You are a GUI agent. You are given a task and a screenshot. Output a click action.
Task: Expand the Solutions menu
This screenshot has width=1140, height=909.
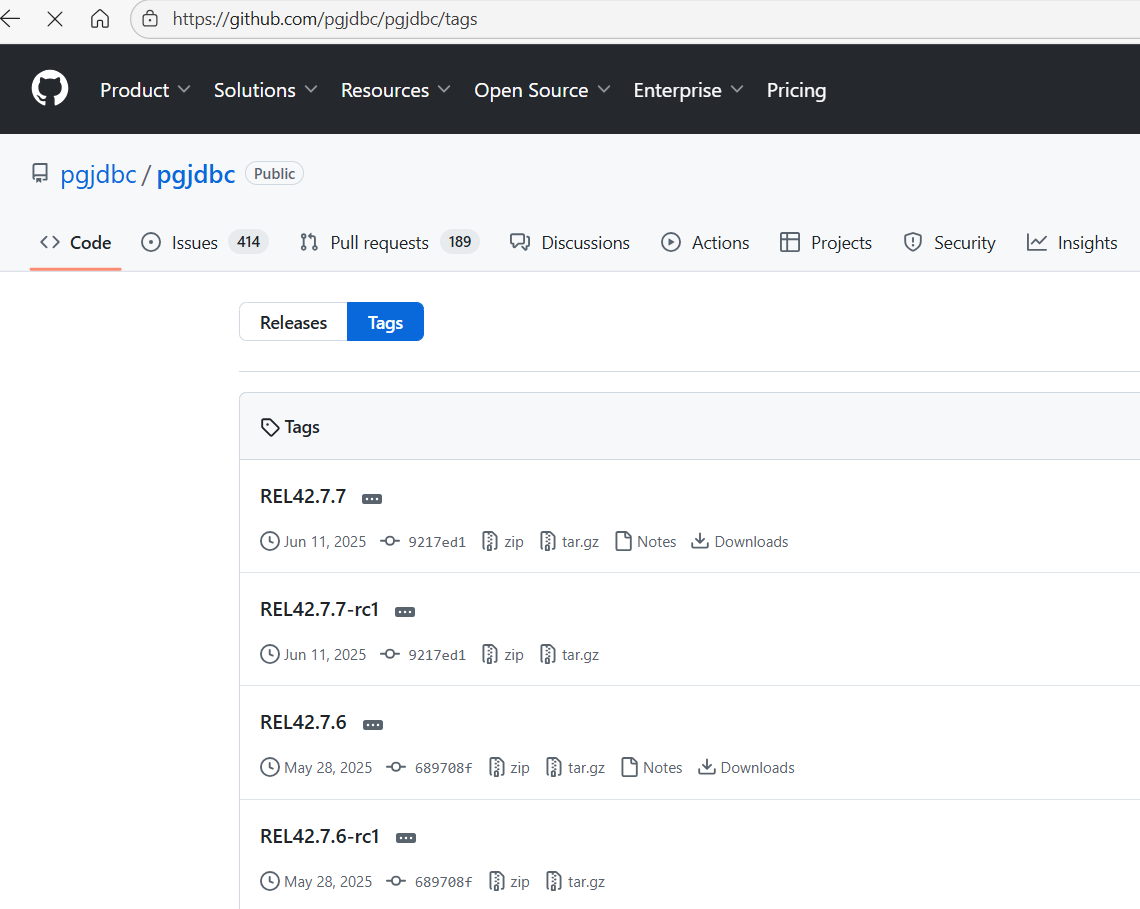pos(265,90)
